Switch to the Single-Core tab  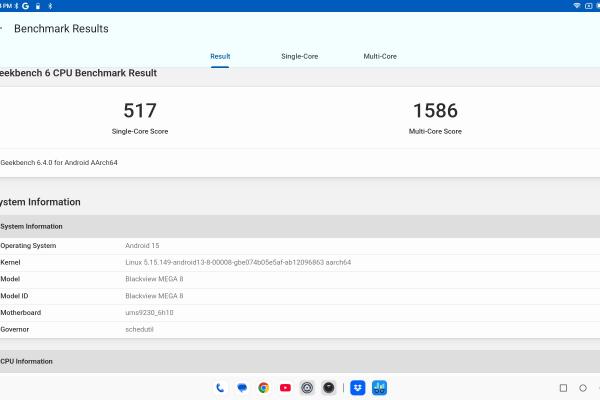(x=300, y=56)
